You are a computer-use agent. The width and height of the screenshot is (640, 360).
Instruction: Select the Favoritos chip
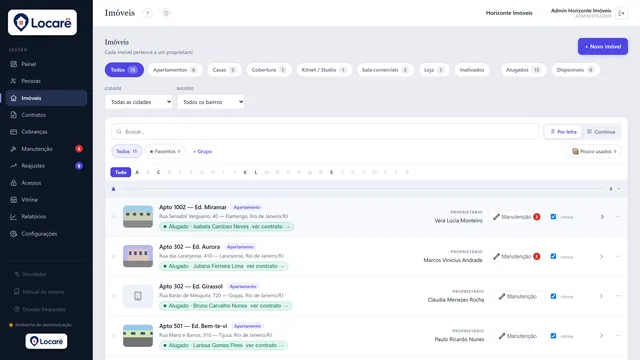pyautogui.click(x=165, y=151)
